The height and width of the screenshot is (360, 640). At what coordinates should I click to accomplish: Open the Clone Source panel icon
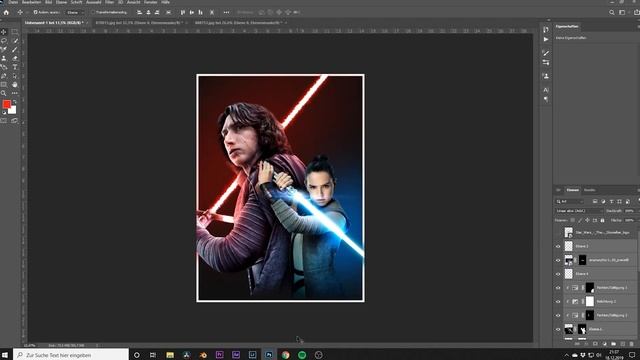click(546, 76)
